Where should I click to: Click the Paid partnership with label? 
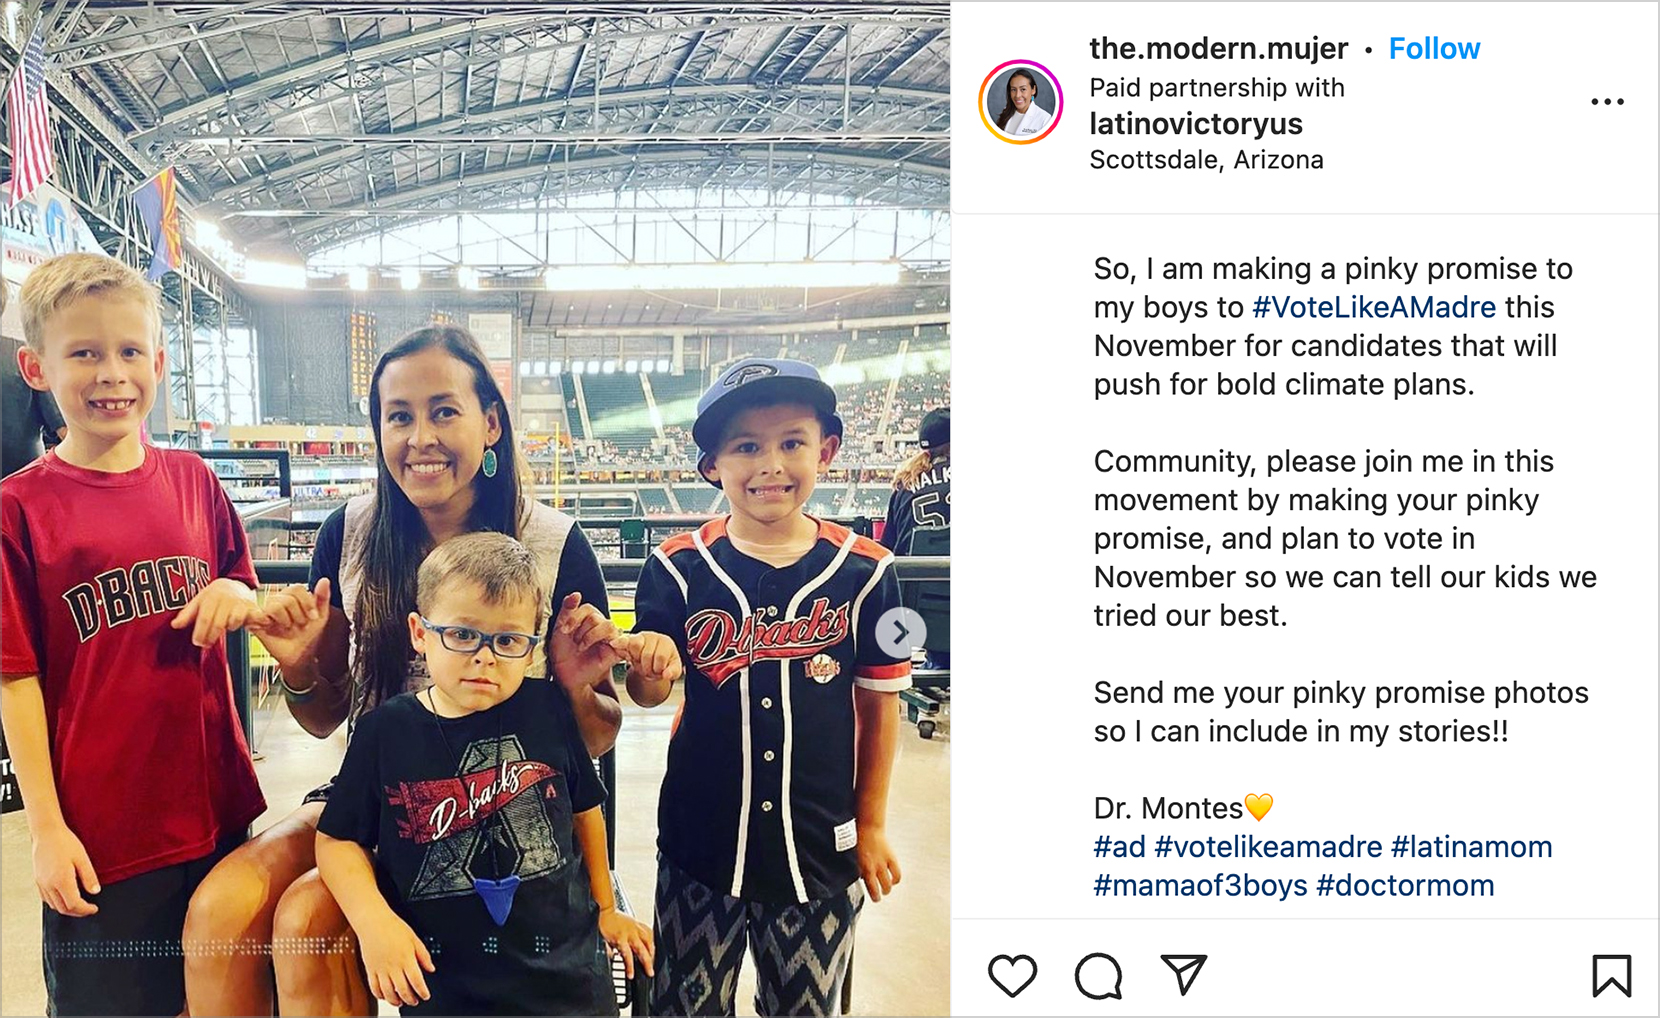[1217, 88]
